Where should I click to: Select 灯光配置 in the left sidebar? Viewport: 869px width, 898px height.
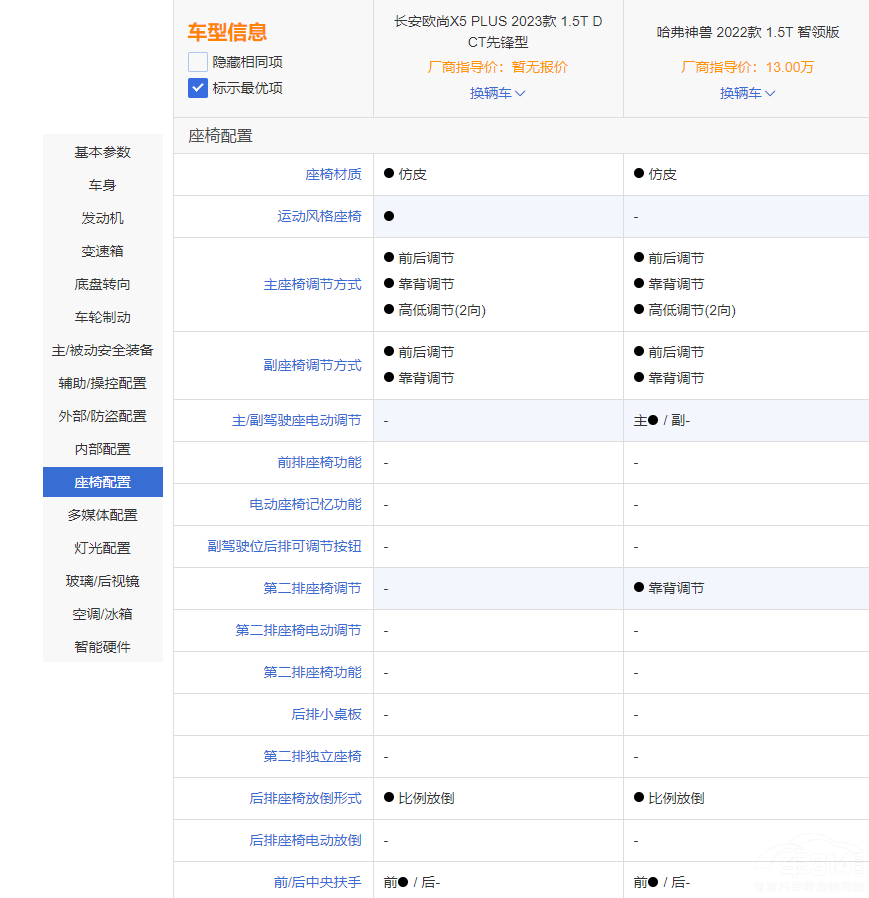(x=102, y=548)
